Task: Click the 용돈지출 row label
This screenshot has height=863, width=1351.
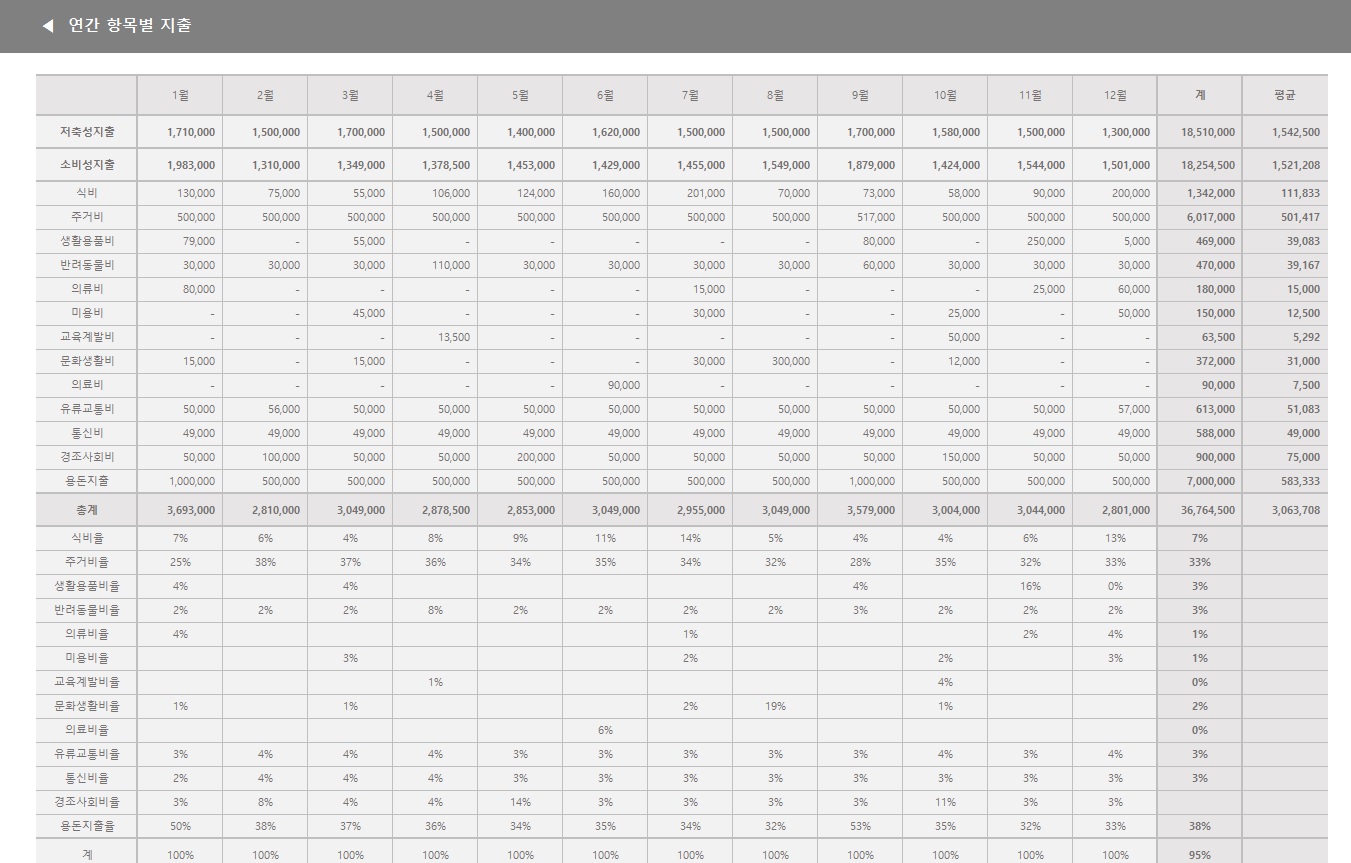Action: [x=87, y=480]
